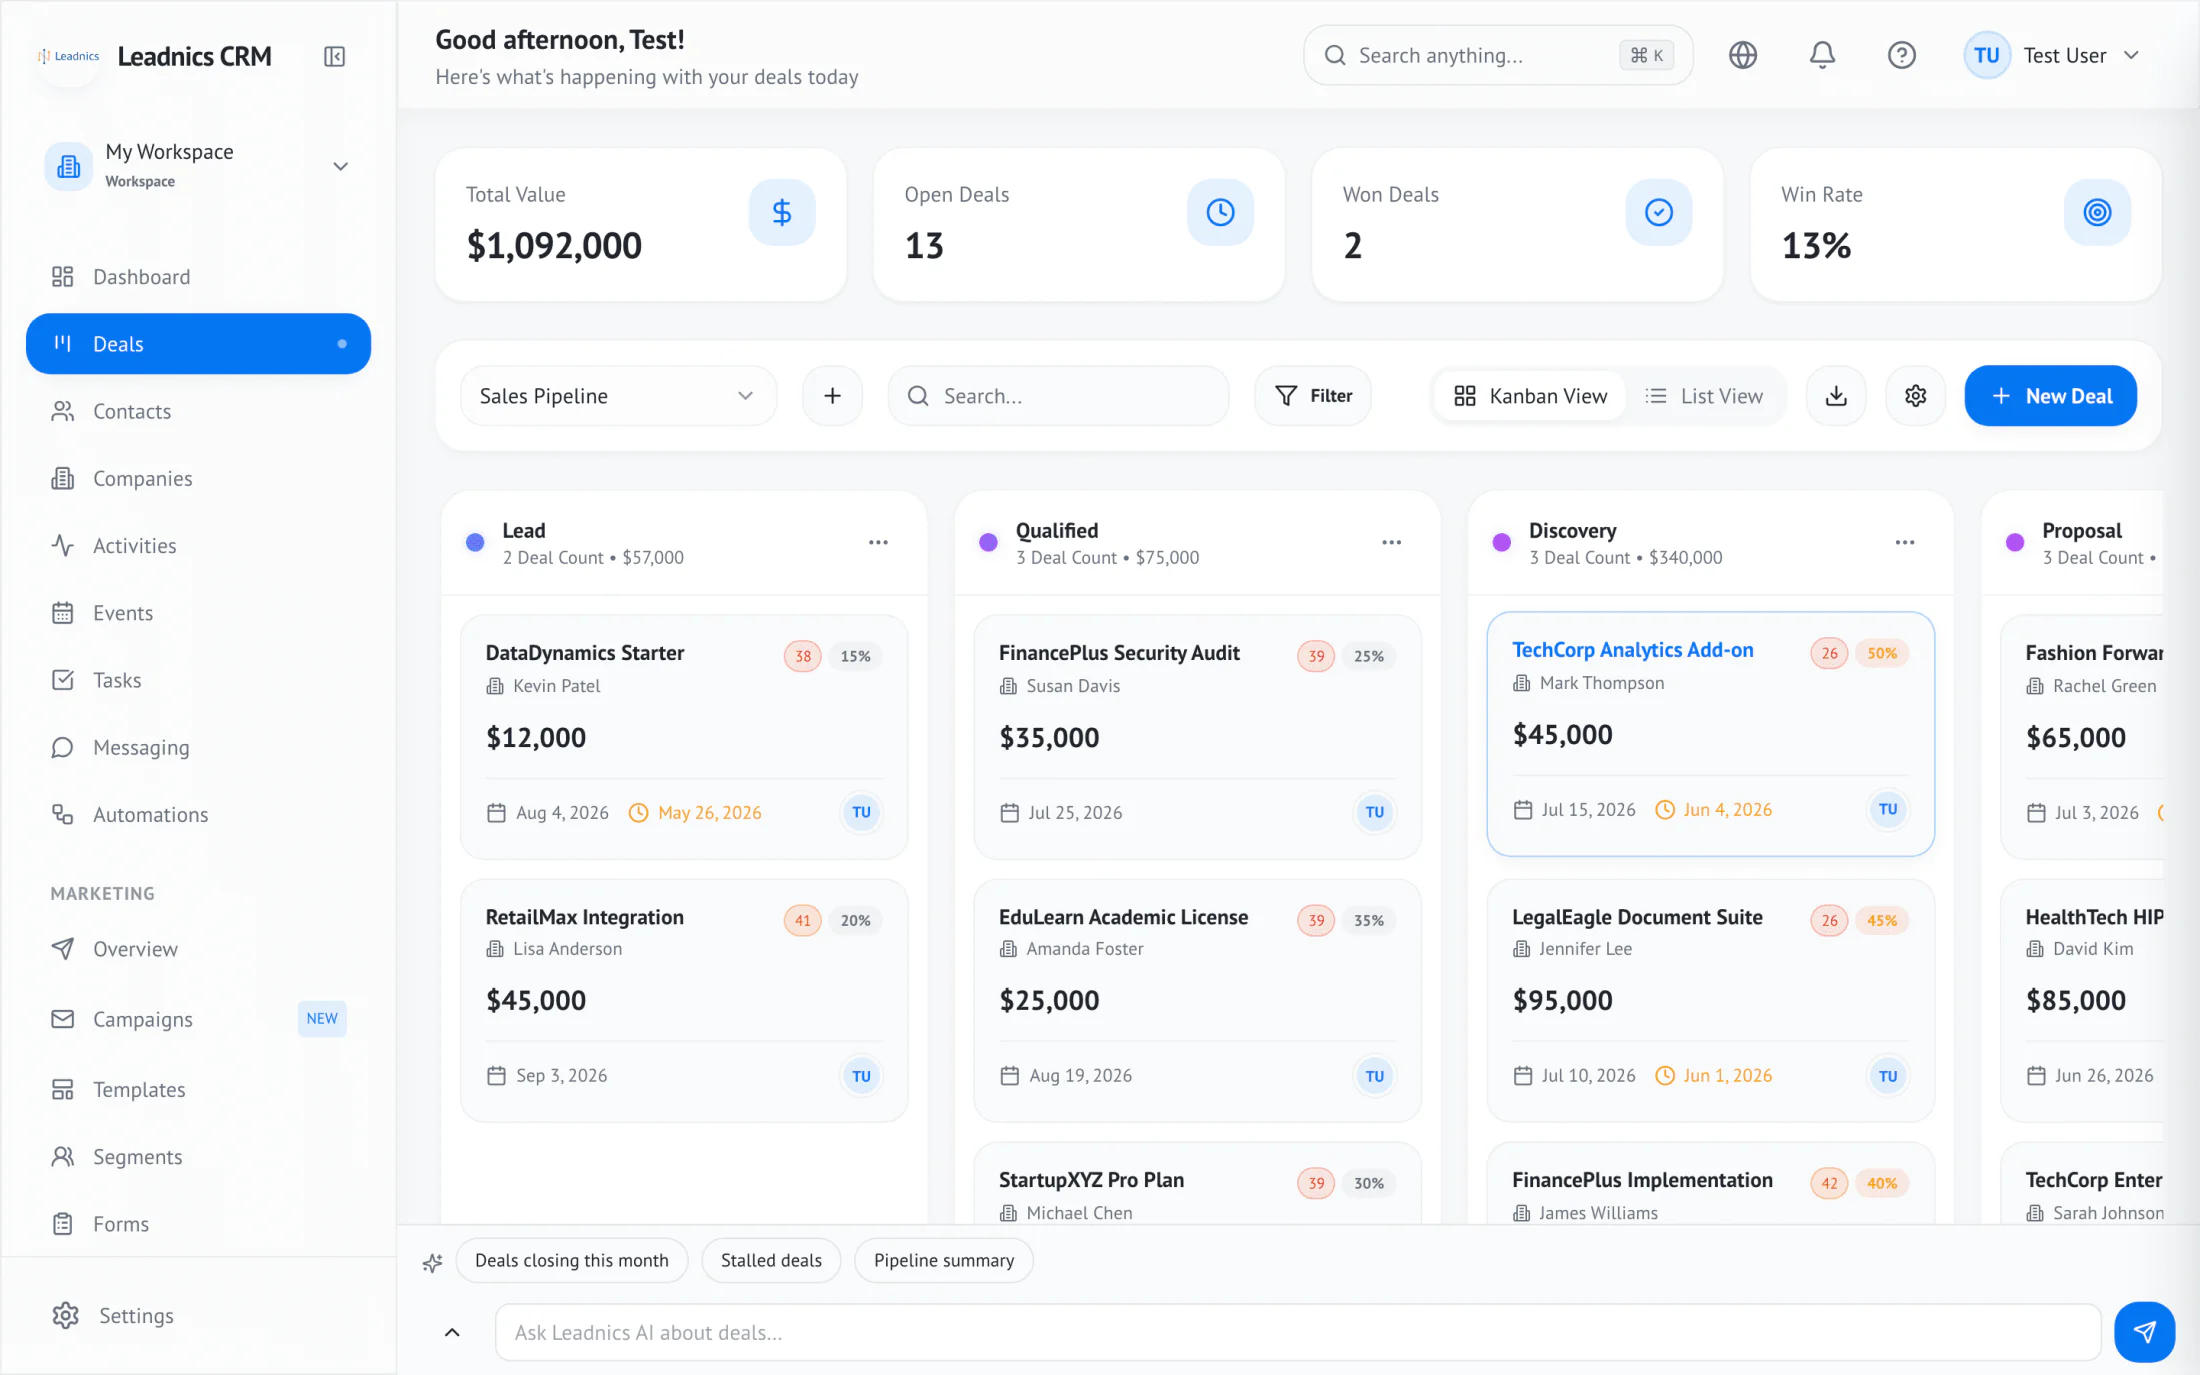
Task: Click the Discovery stage purple color dot
Action: pos(1501,542)
